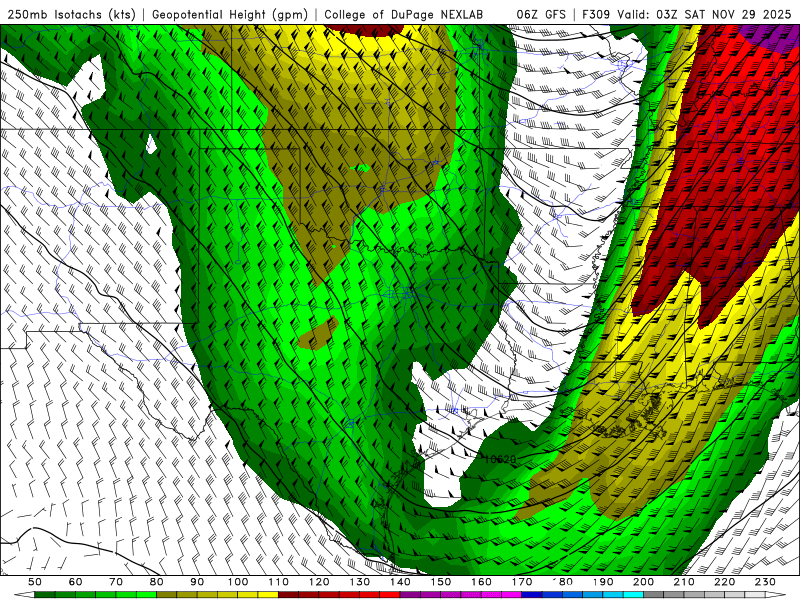
Task: Click the colorbar label '160'
Action: (x=481, y=582)
